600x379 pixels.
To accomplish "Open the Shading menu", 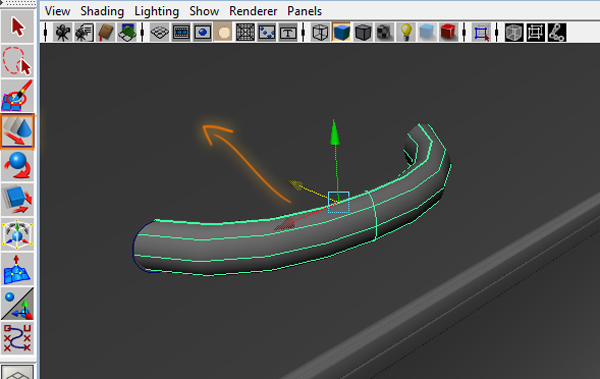I will (x=102, y=11).
